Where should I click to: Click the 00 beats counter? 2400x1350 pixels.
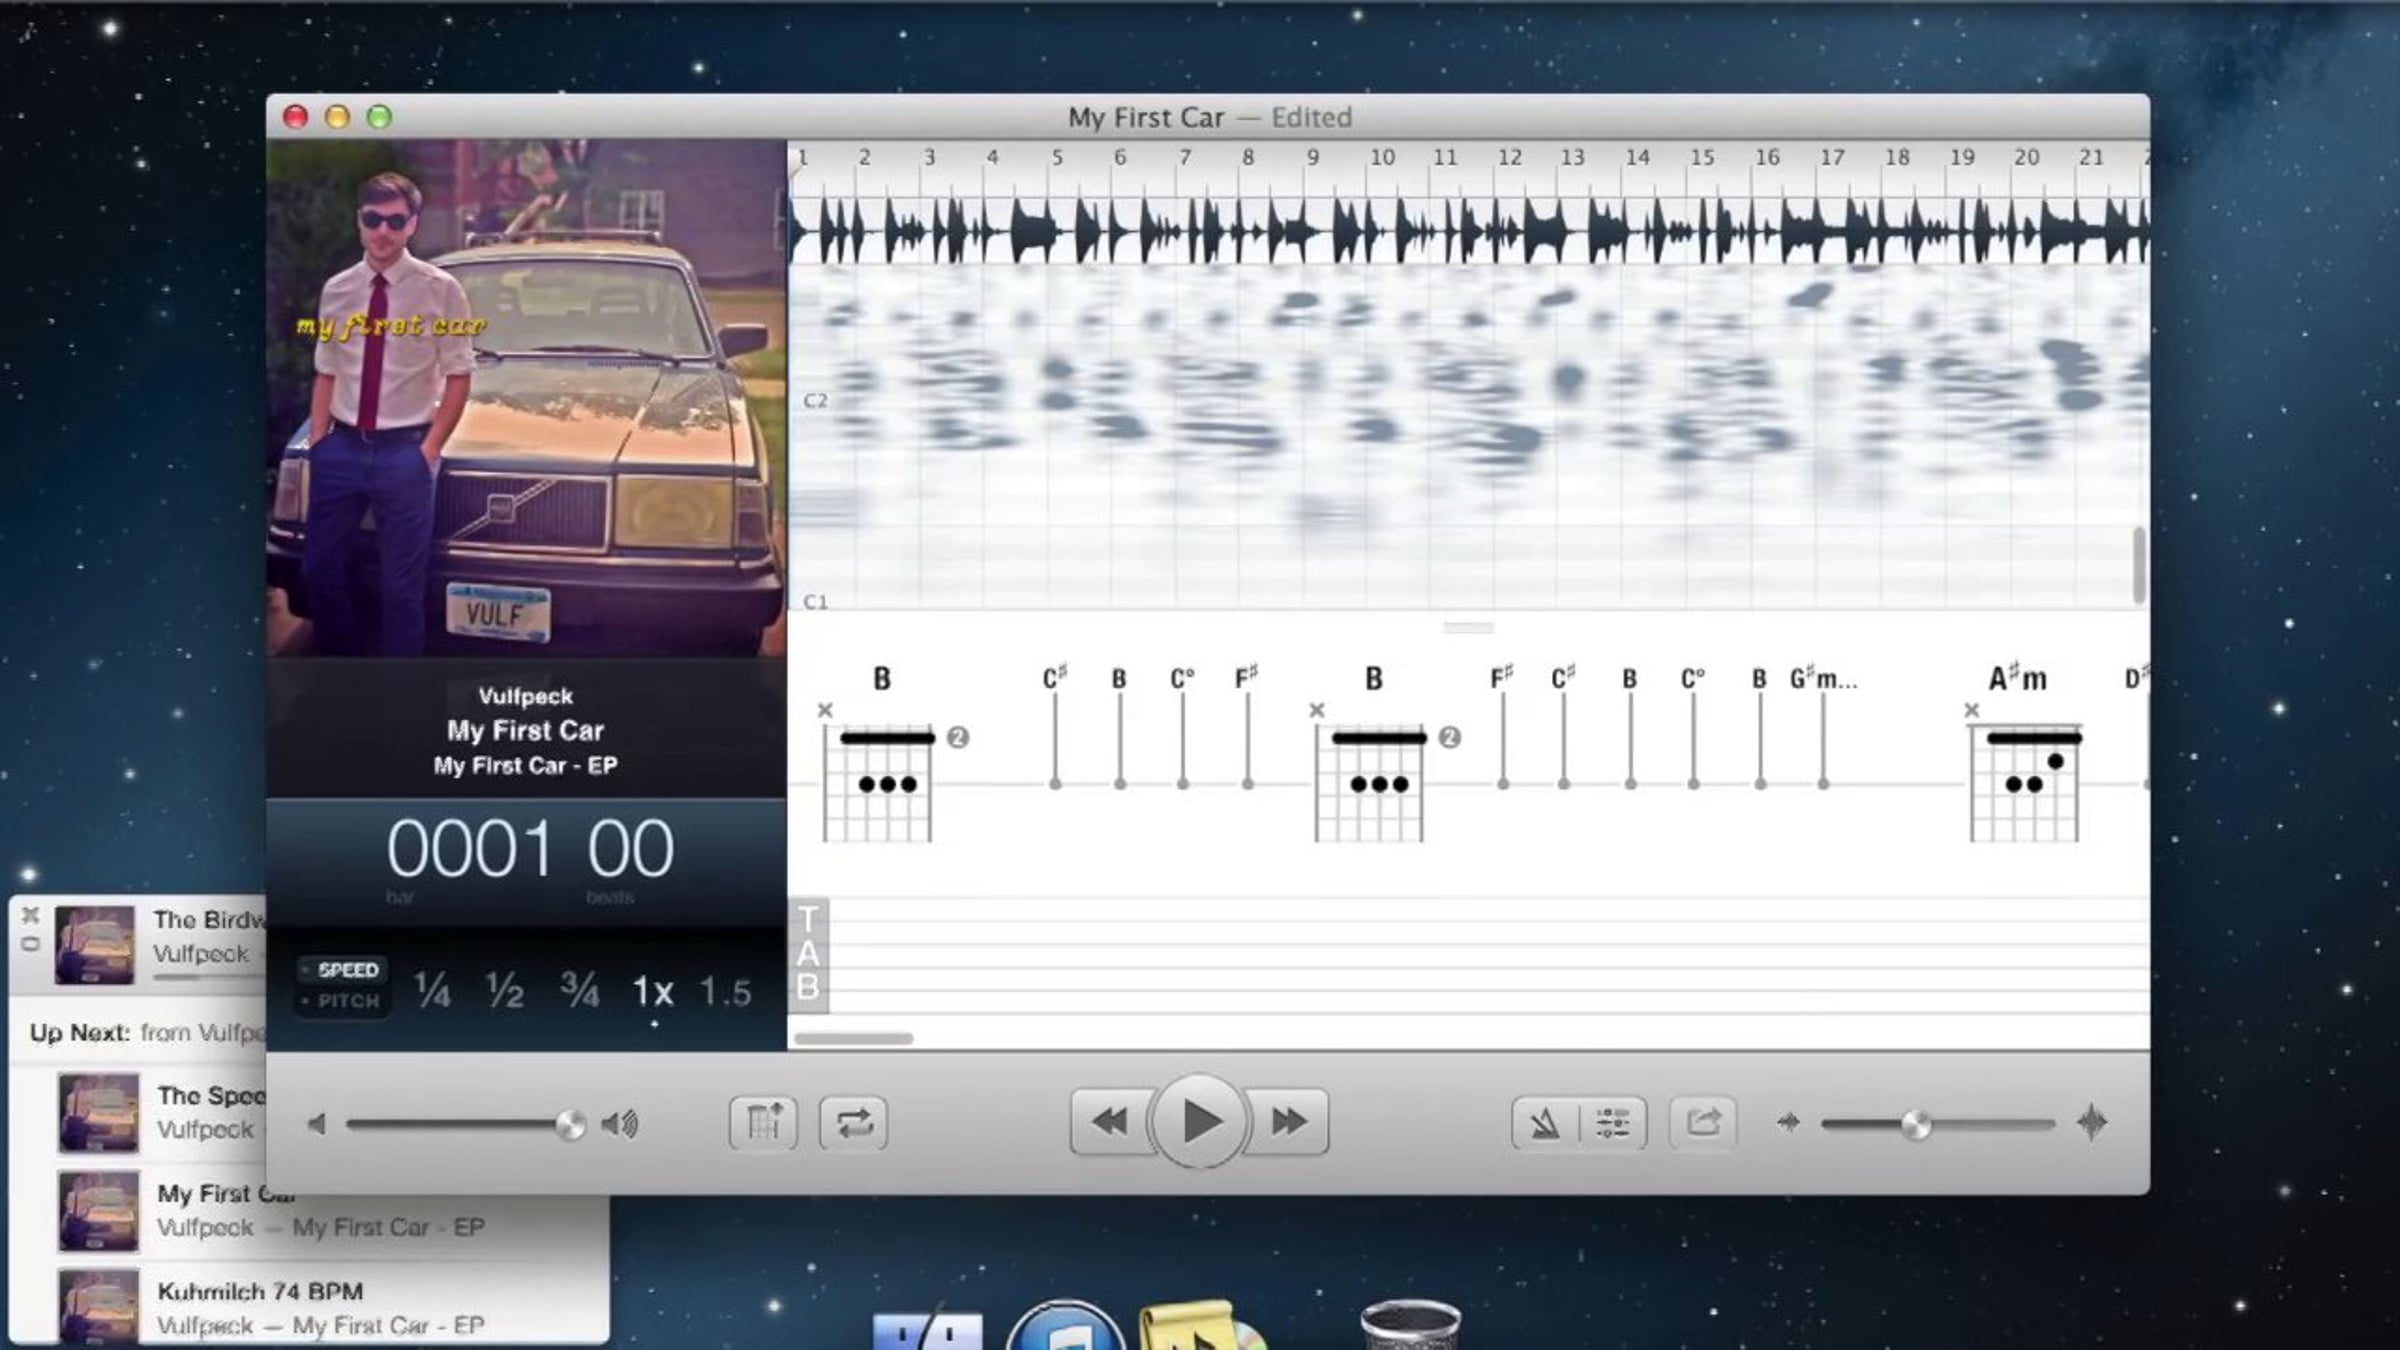(630, 849)
